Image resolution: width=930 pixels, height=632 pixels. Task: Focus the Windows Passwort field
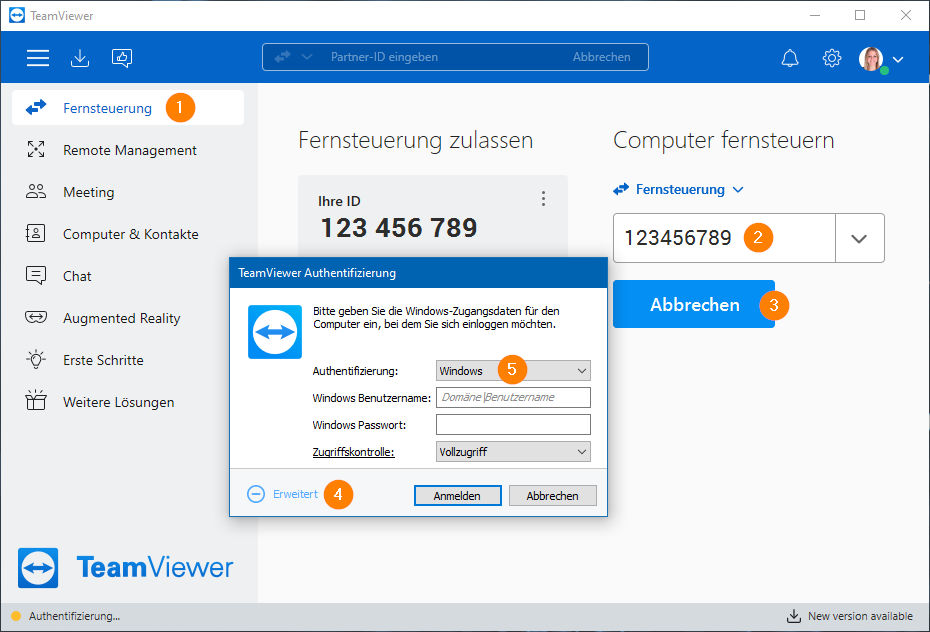[513, 424]
